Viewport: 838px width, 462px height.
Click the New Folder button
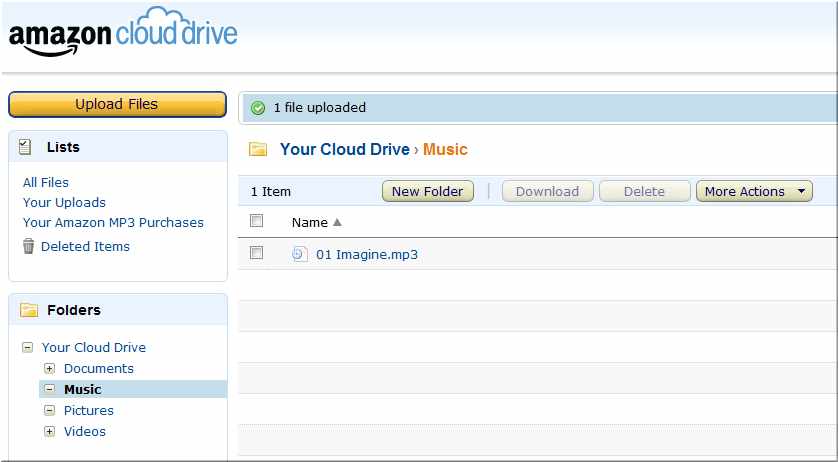pyautogui.click(x=428, y=191)
